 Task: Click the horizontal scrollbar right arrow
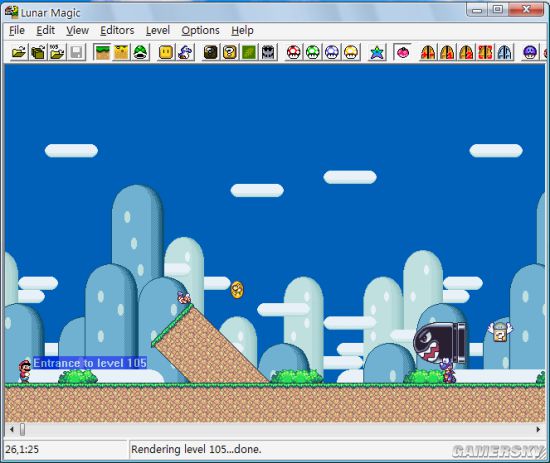coord(538,429)
